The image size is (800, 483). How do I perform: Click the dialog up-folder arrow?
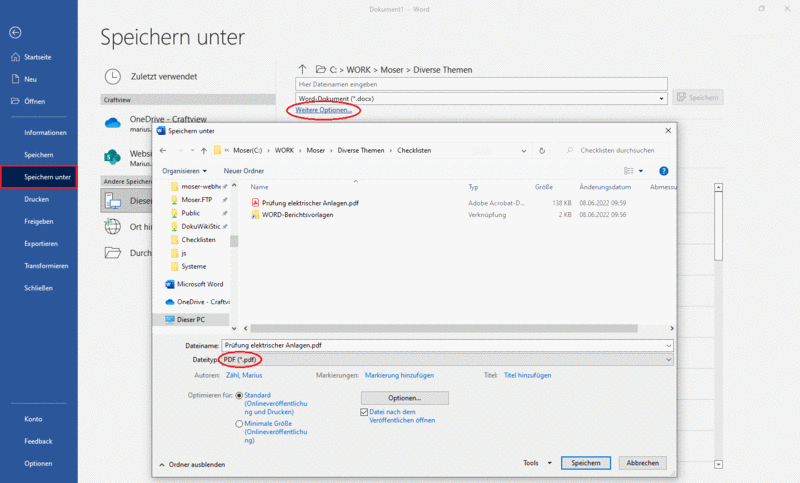(x=204, y=150)
